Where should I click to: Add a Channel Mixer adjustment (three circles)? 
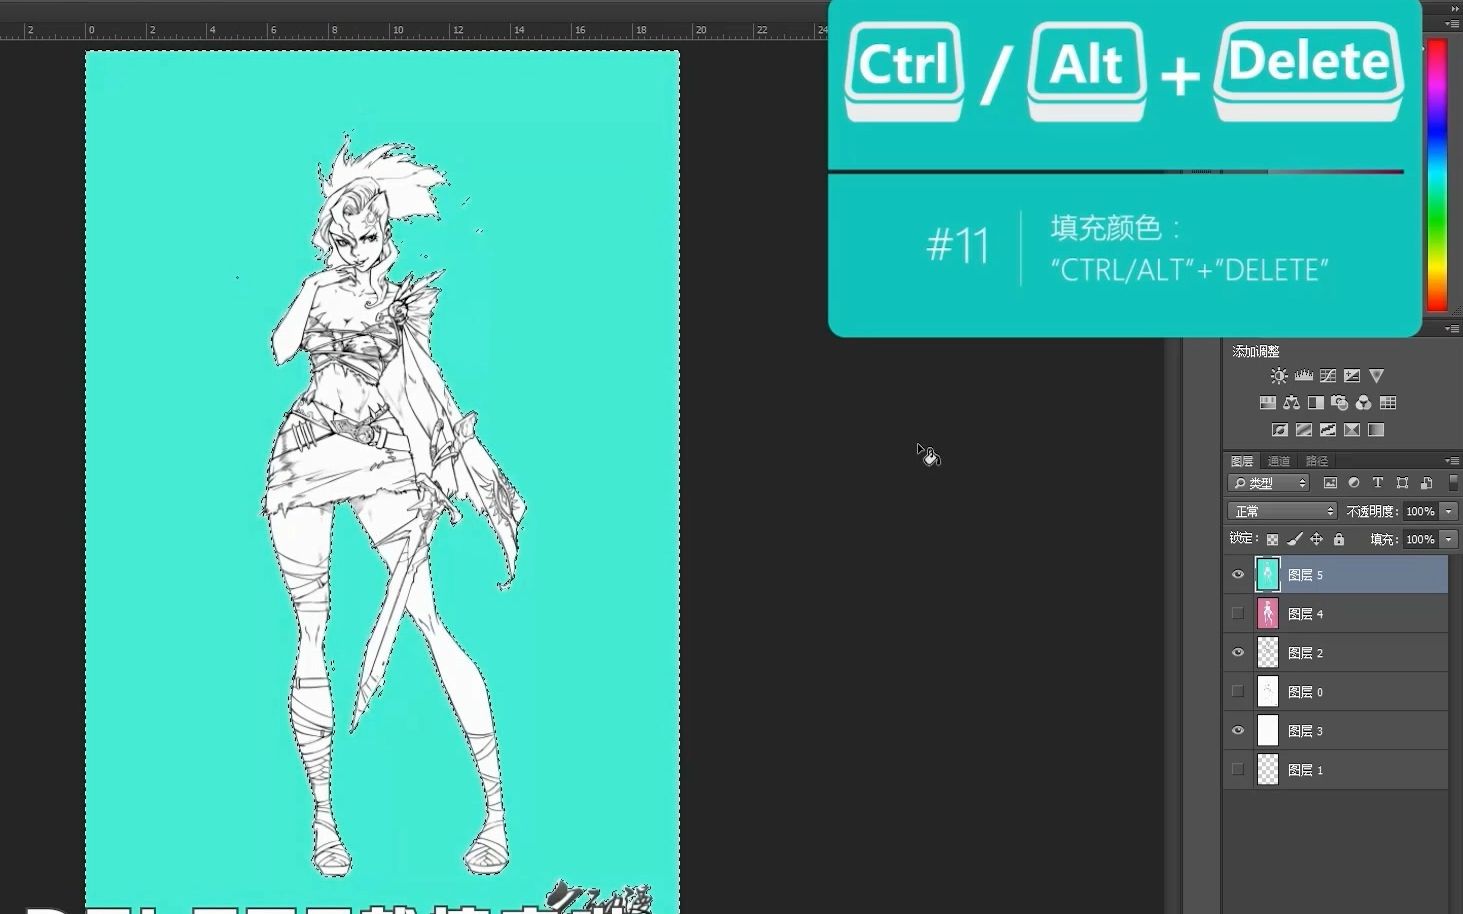1364,403
